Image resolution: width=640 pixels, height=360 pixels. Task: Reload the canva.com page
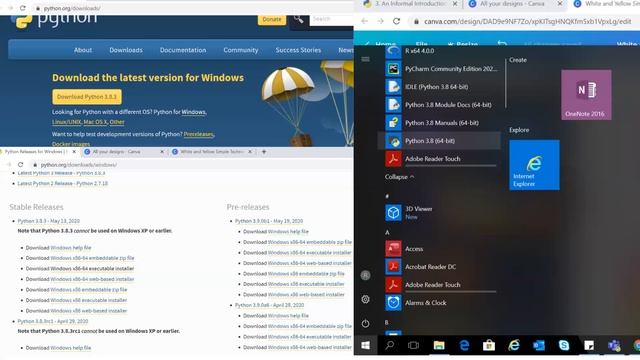coord(396,21)
